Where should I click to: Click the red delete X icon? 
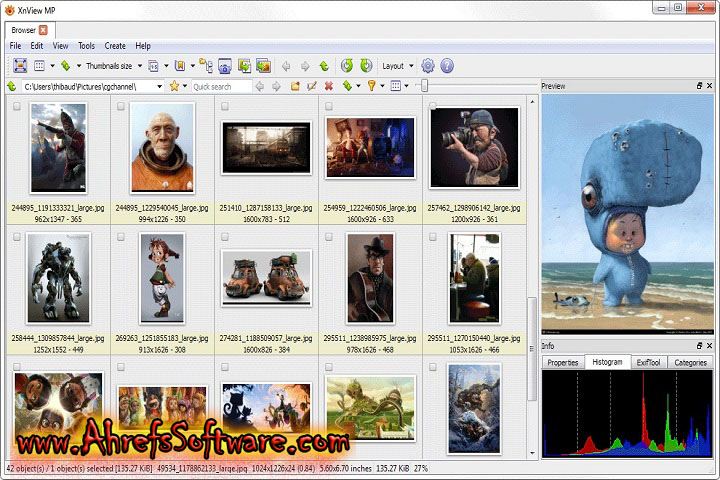(x=328, y=87)
